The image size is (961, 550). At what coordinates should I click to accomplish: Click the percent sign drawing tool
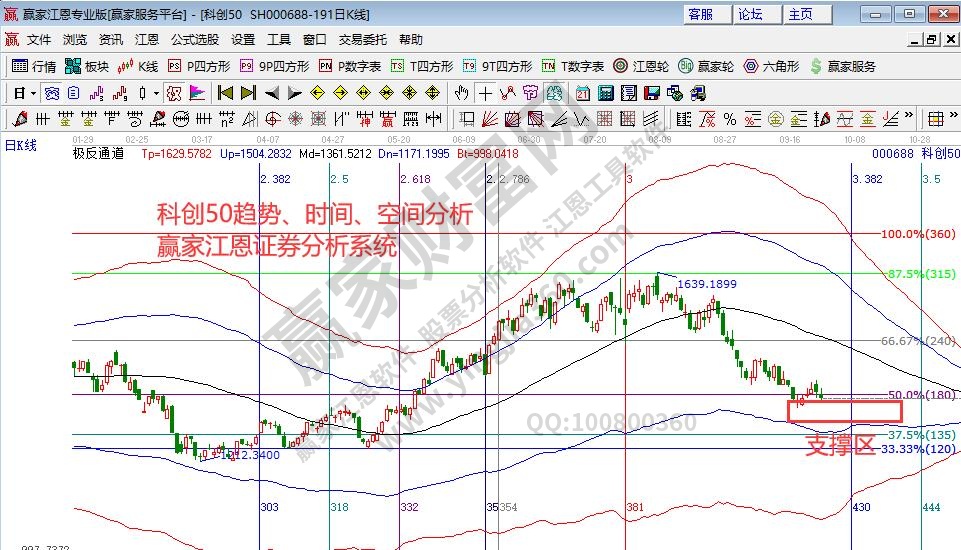(729, 119)
